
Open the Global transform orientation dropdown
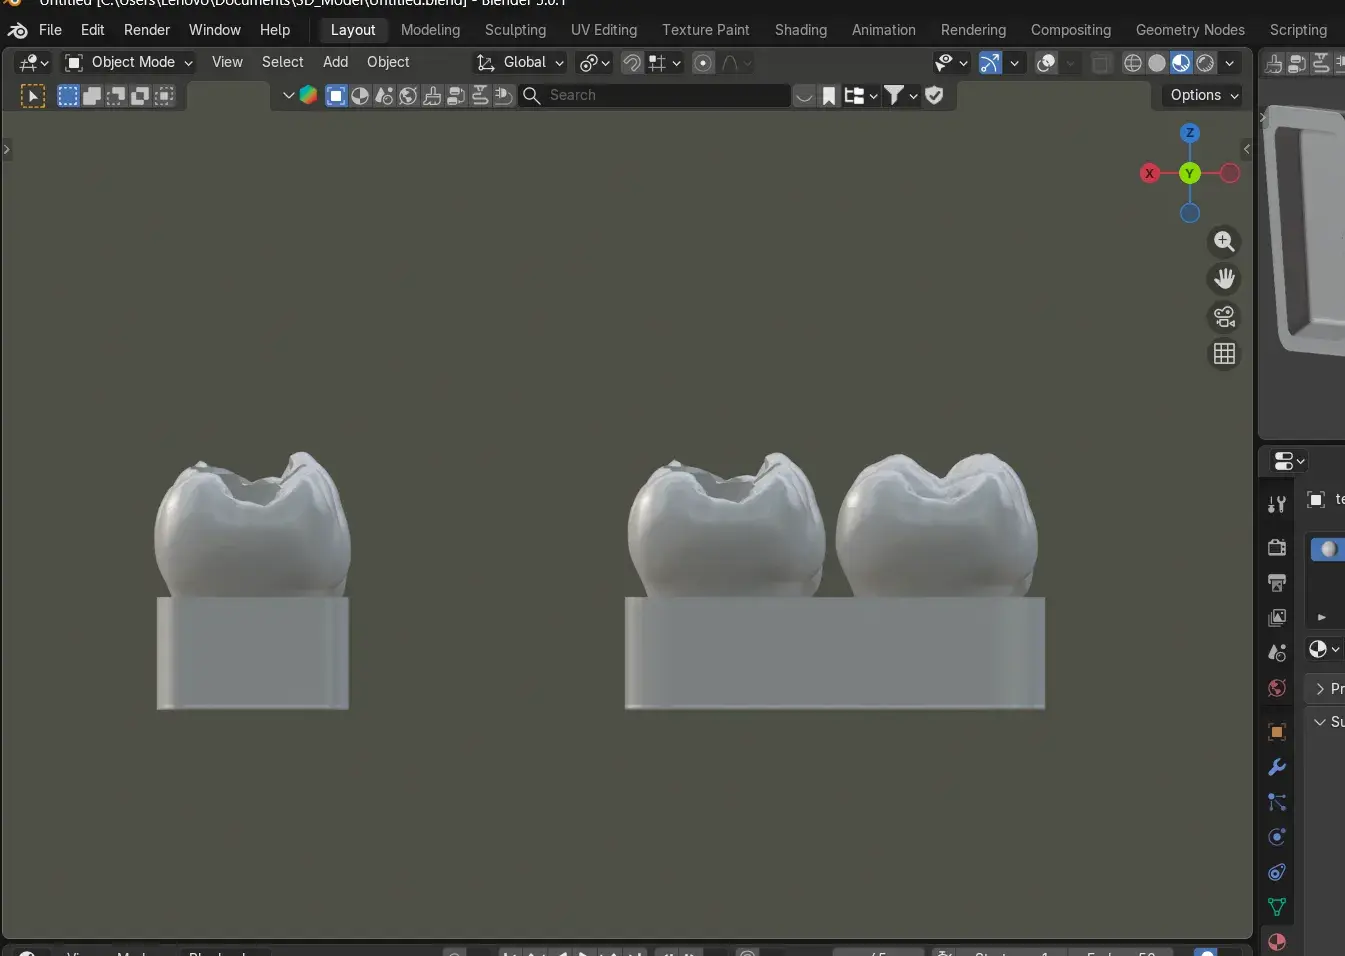point(520,62)
